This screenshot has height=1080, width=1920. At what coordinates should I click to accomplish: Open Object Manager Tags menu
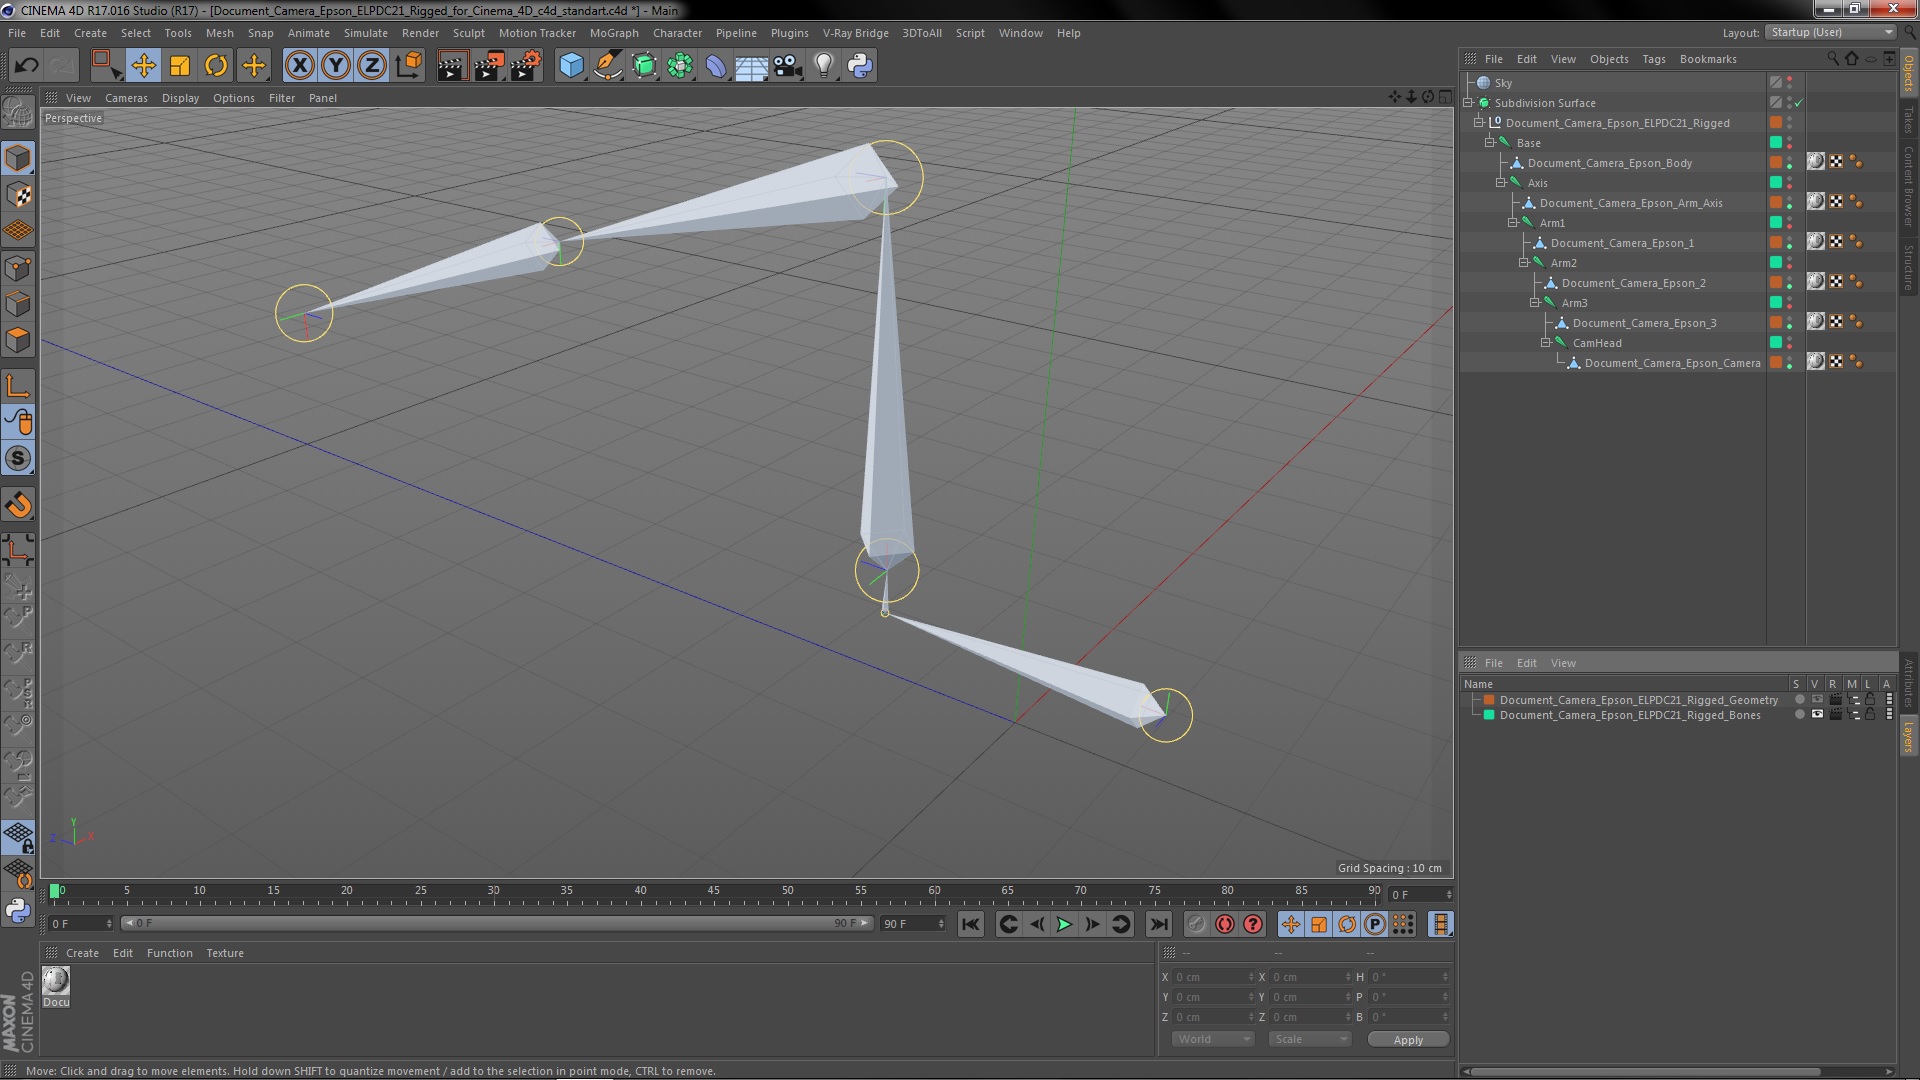pos(1653,59)
